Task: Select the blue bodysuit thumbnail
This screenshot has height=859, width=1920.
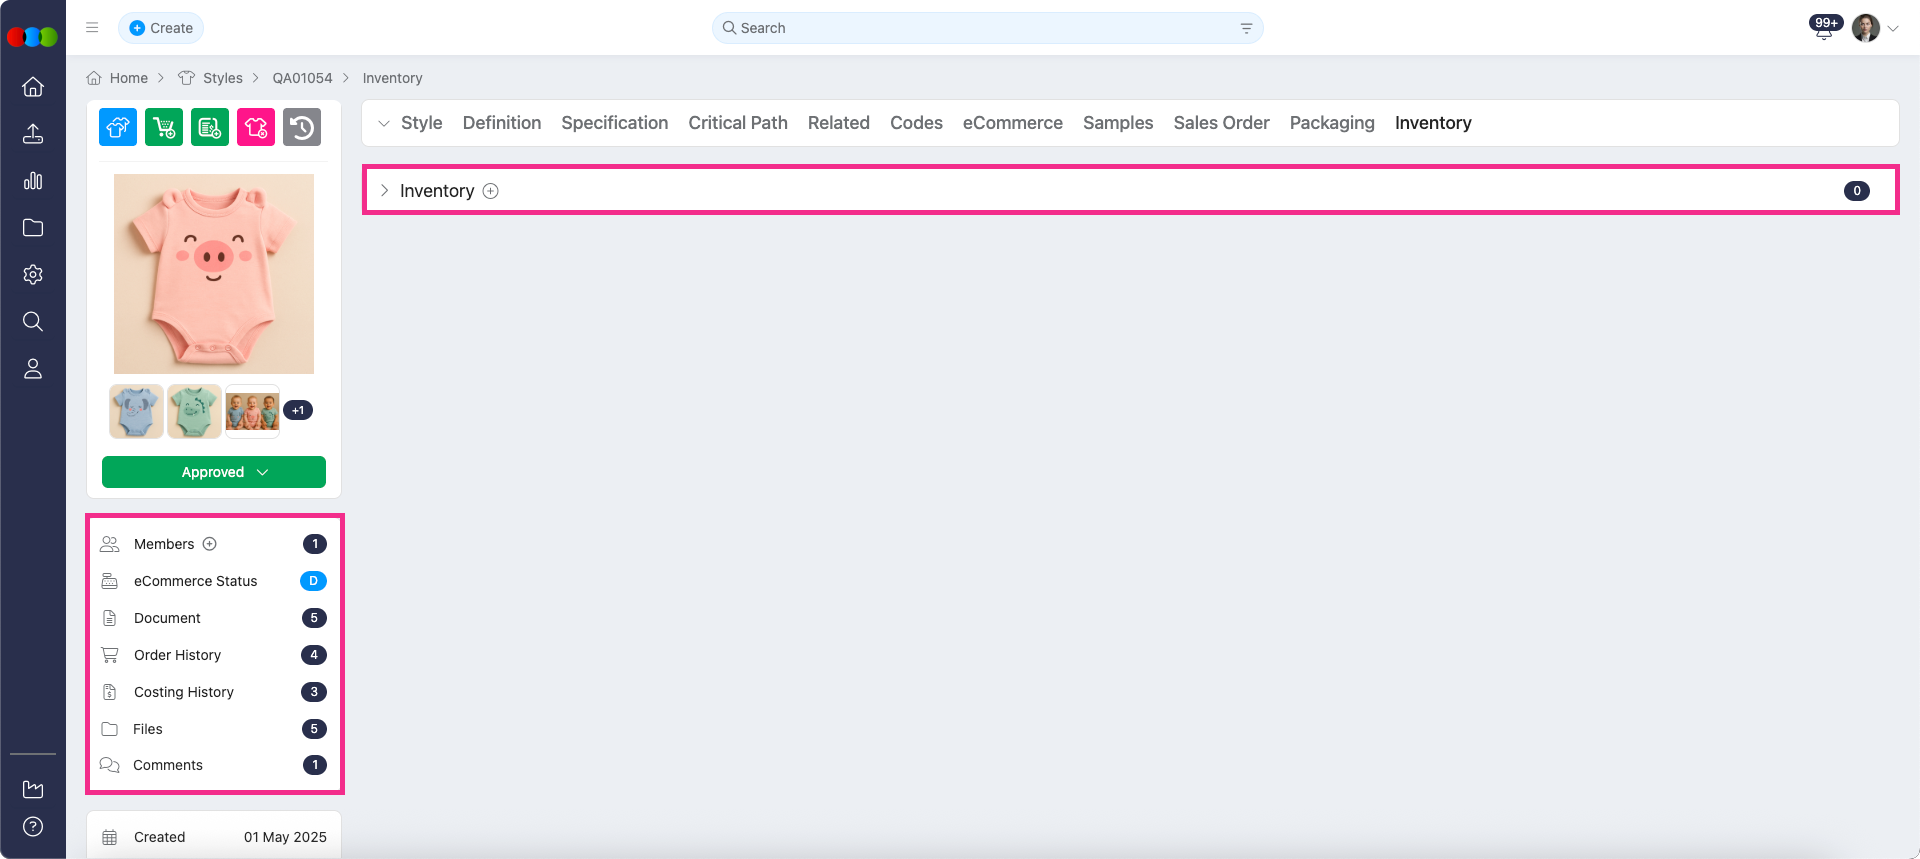Action: point(136,411)
